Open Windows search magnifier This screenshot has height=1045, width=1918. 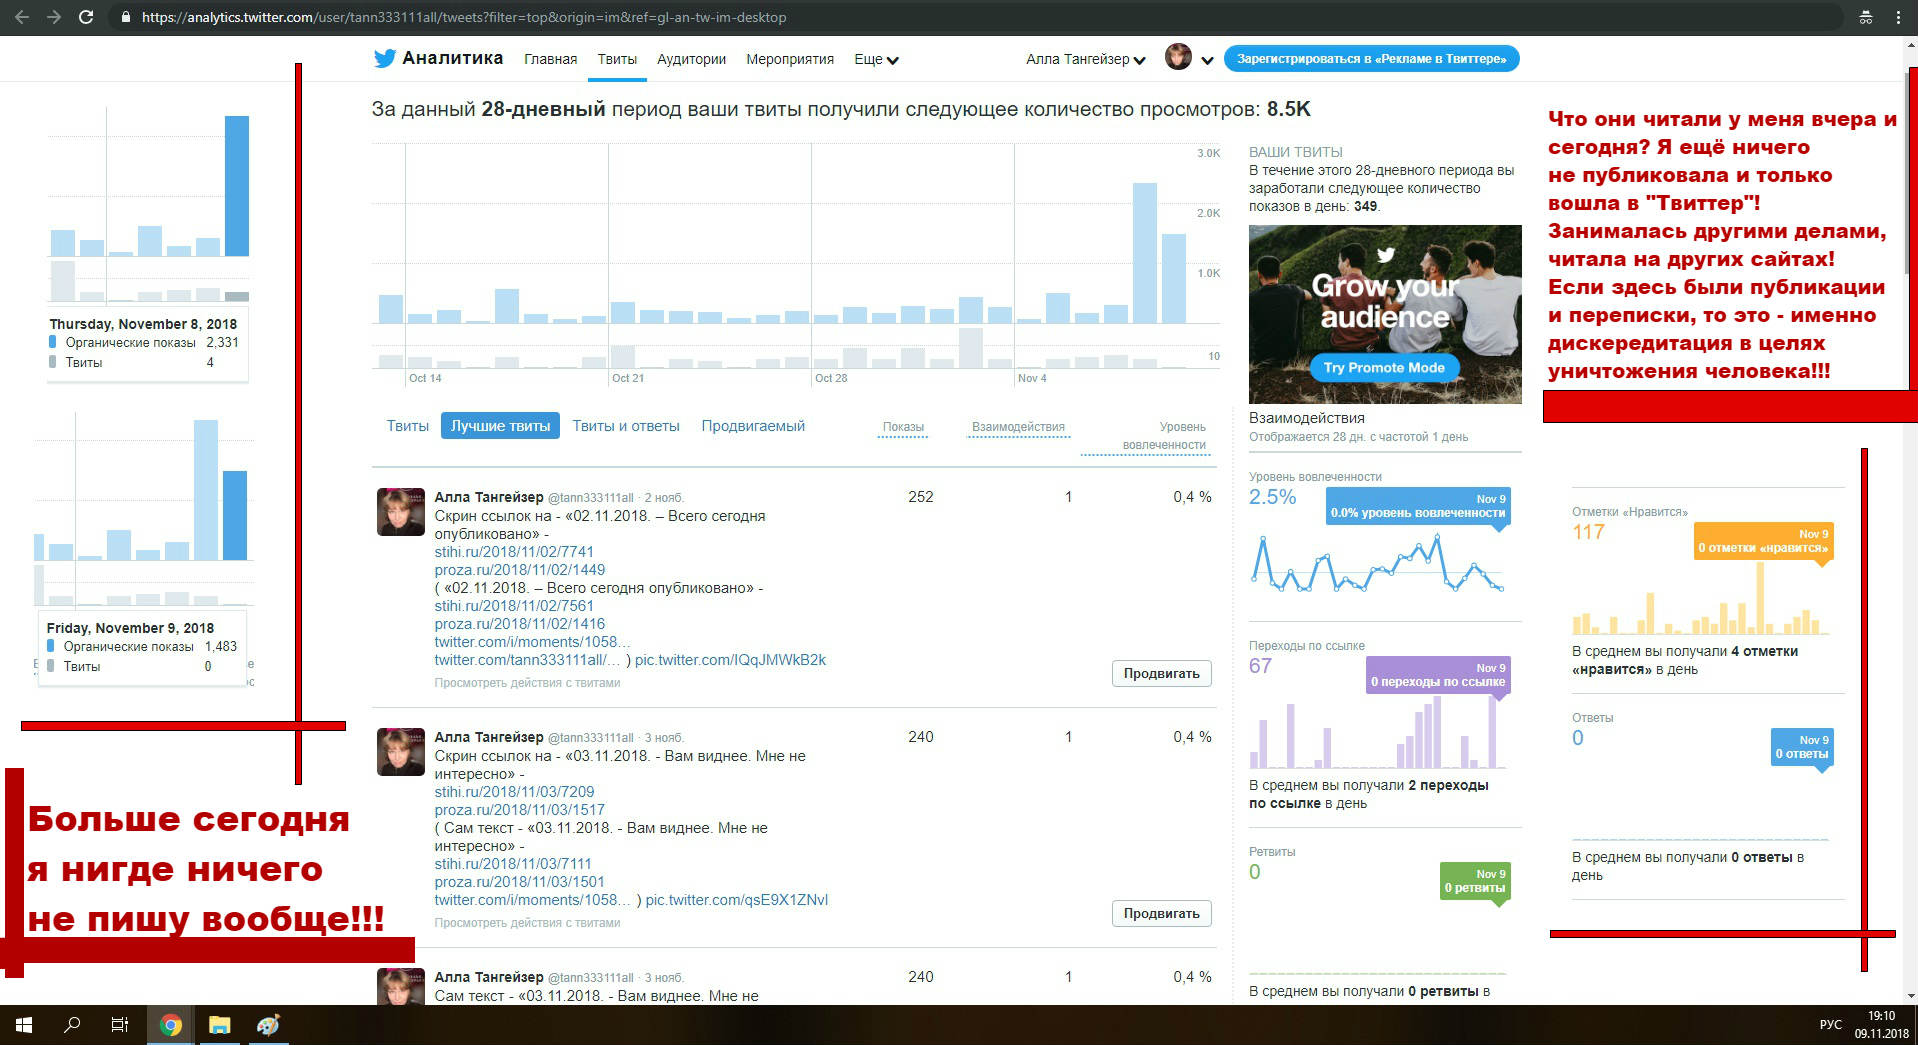tap(72, 1025)
